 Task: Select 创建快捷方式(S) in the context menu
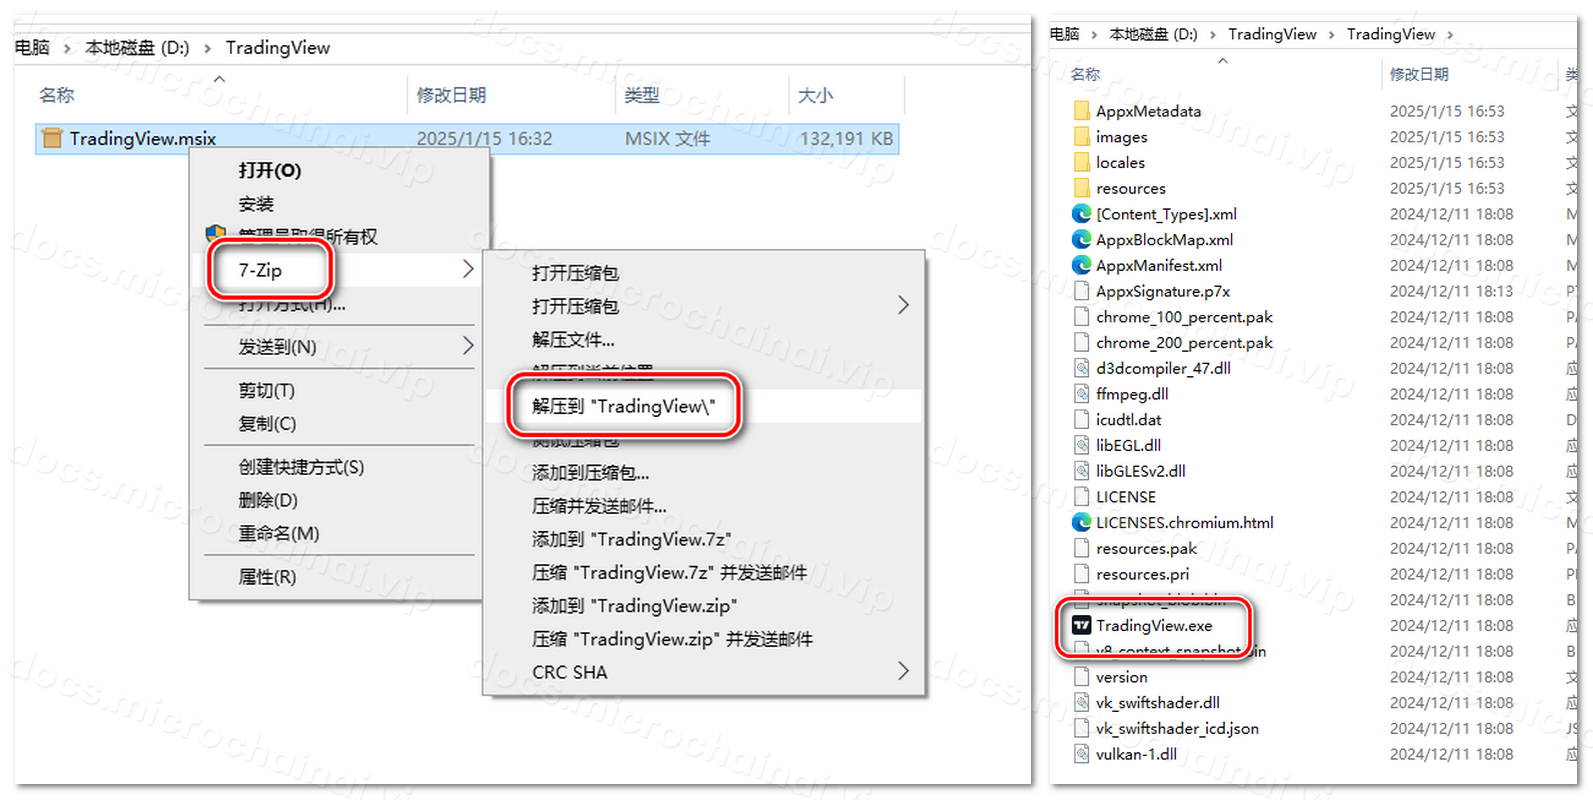(301, 467)
